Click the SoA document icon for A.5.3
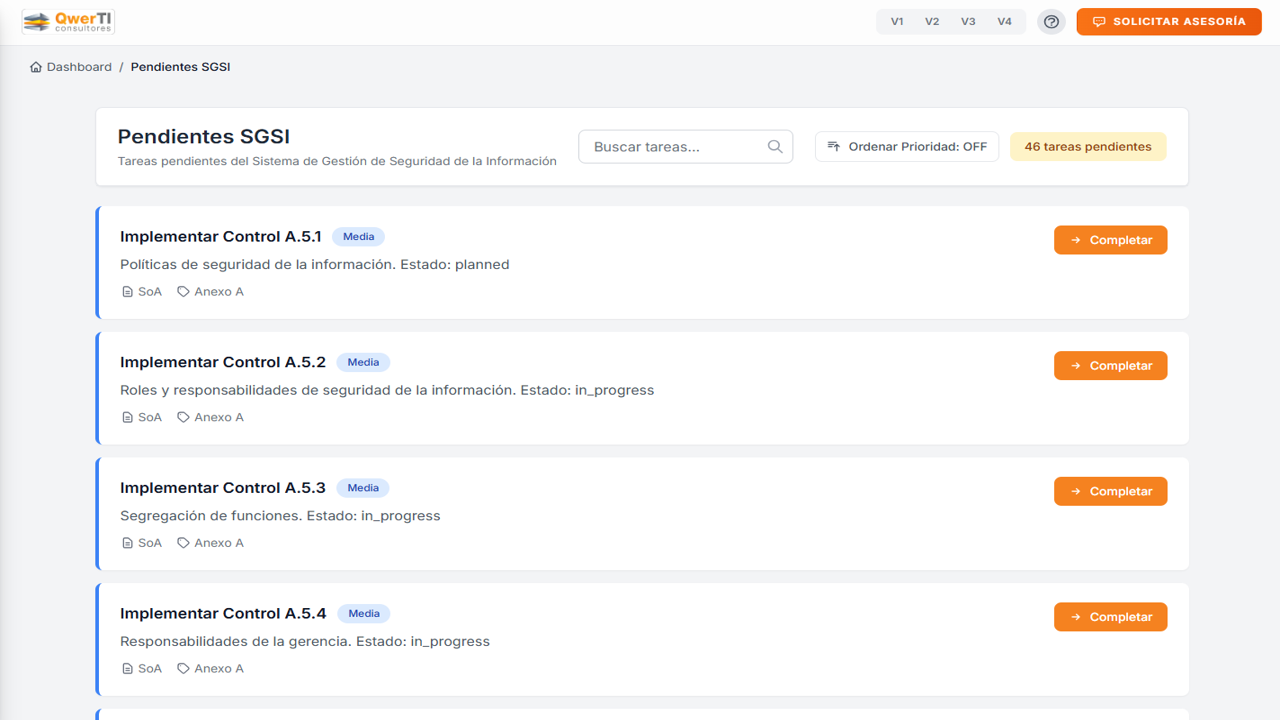The height and width of the screenshot is (720, 1280). (127, 543)
